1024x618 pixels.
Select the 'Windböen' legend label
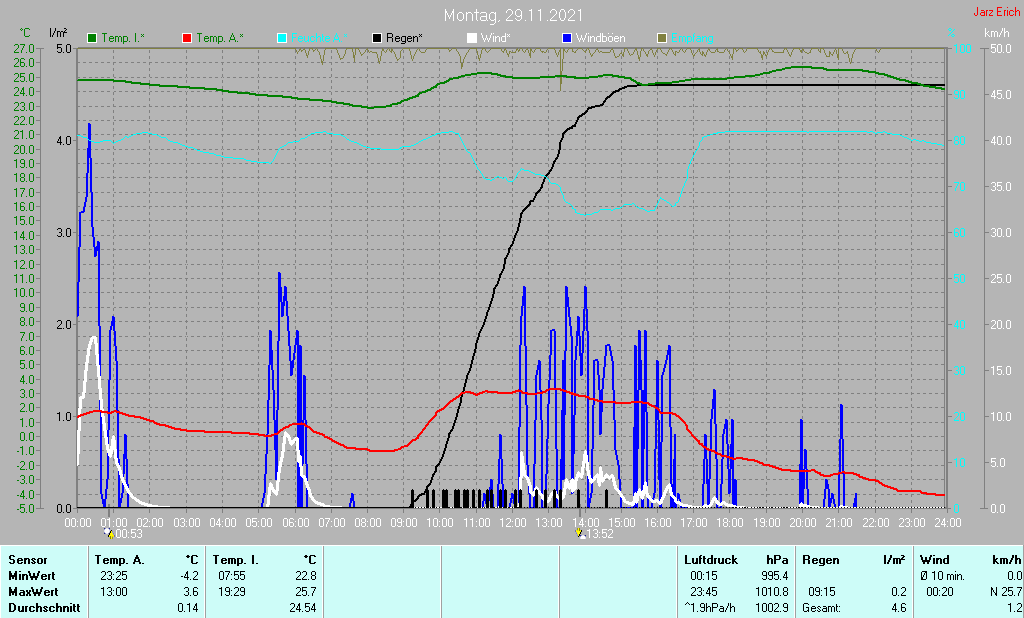pos(600,38)
